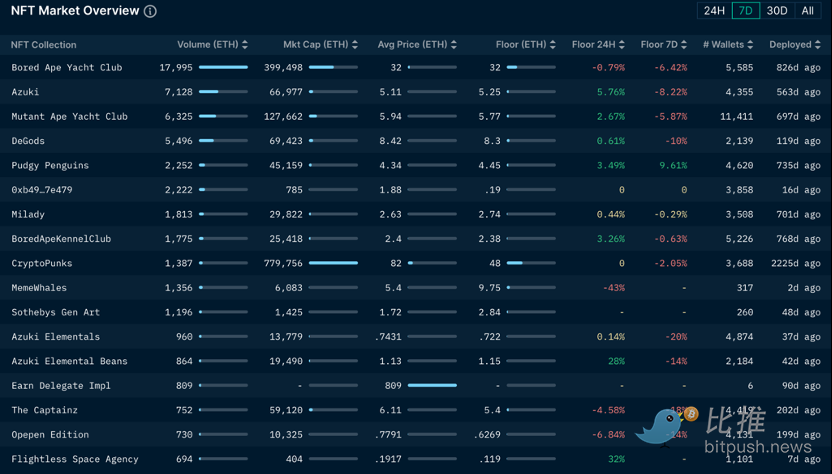Click Floor 24H sort arrows icon

[x=622, y=45]
